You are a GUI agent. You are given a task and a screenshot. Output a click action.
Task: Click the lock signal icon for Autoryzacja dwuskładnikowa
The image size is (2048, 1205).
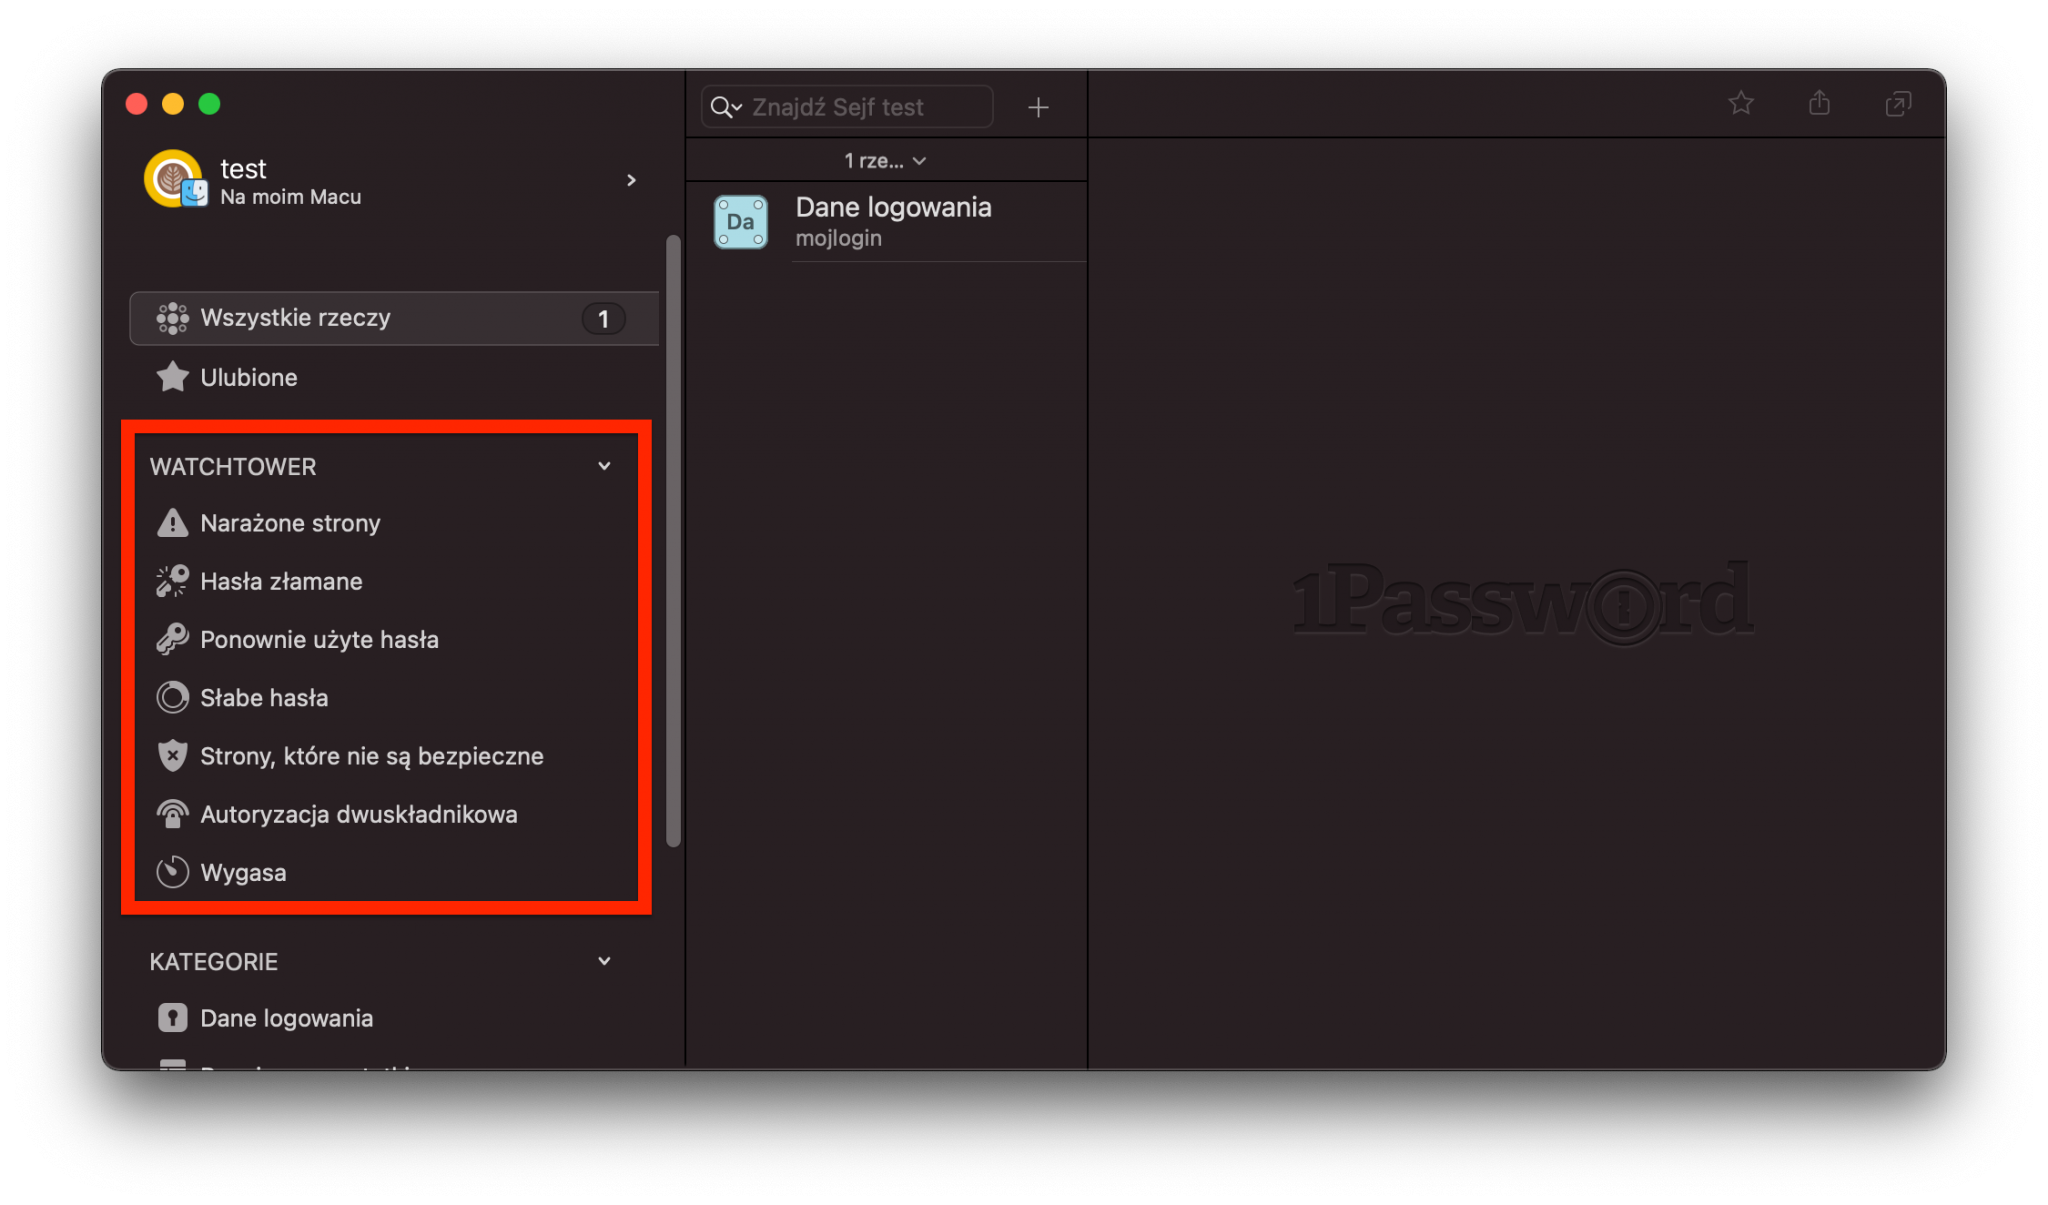click(x=172, y=814)
